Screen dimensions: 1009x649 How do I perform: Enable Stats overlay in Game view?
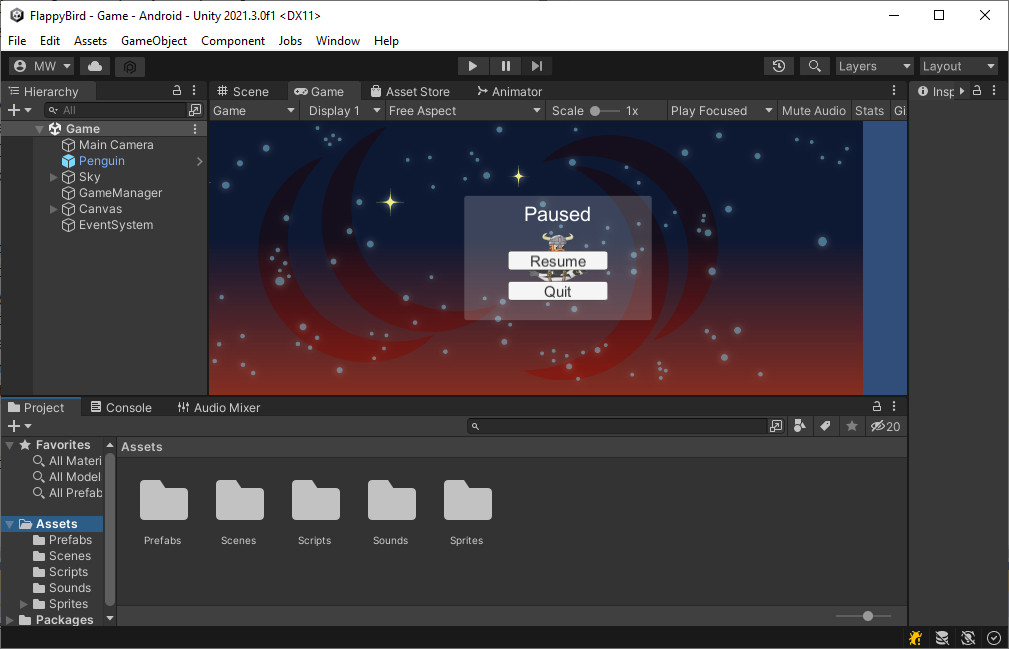(x=869, y=110)
